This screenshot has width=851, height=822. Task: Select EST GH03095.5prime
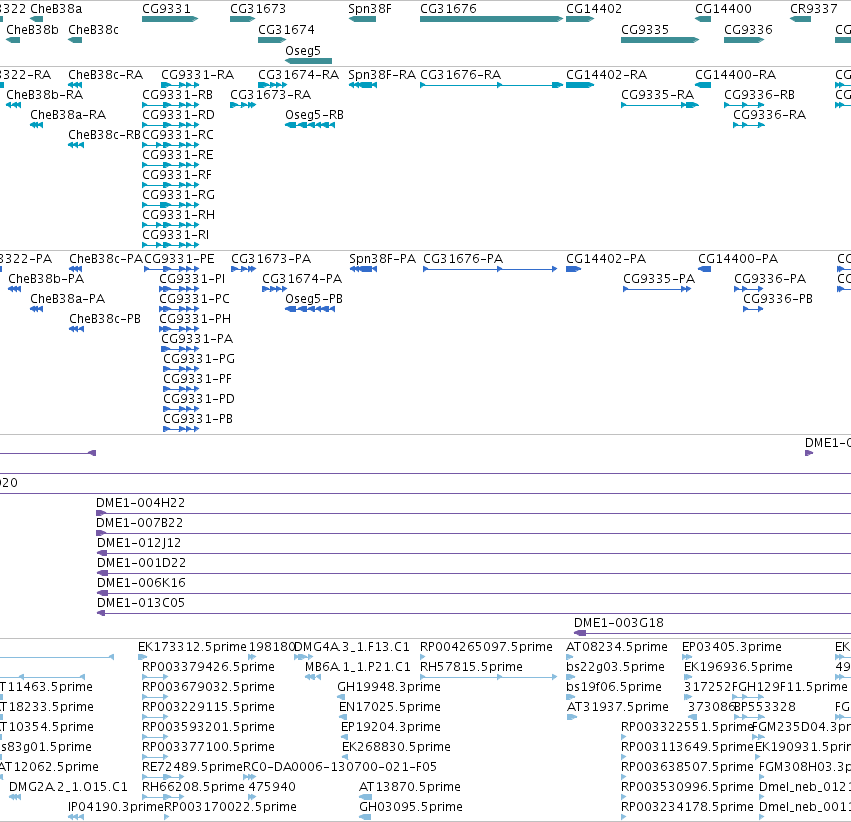(411, 806)
